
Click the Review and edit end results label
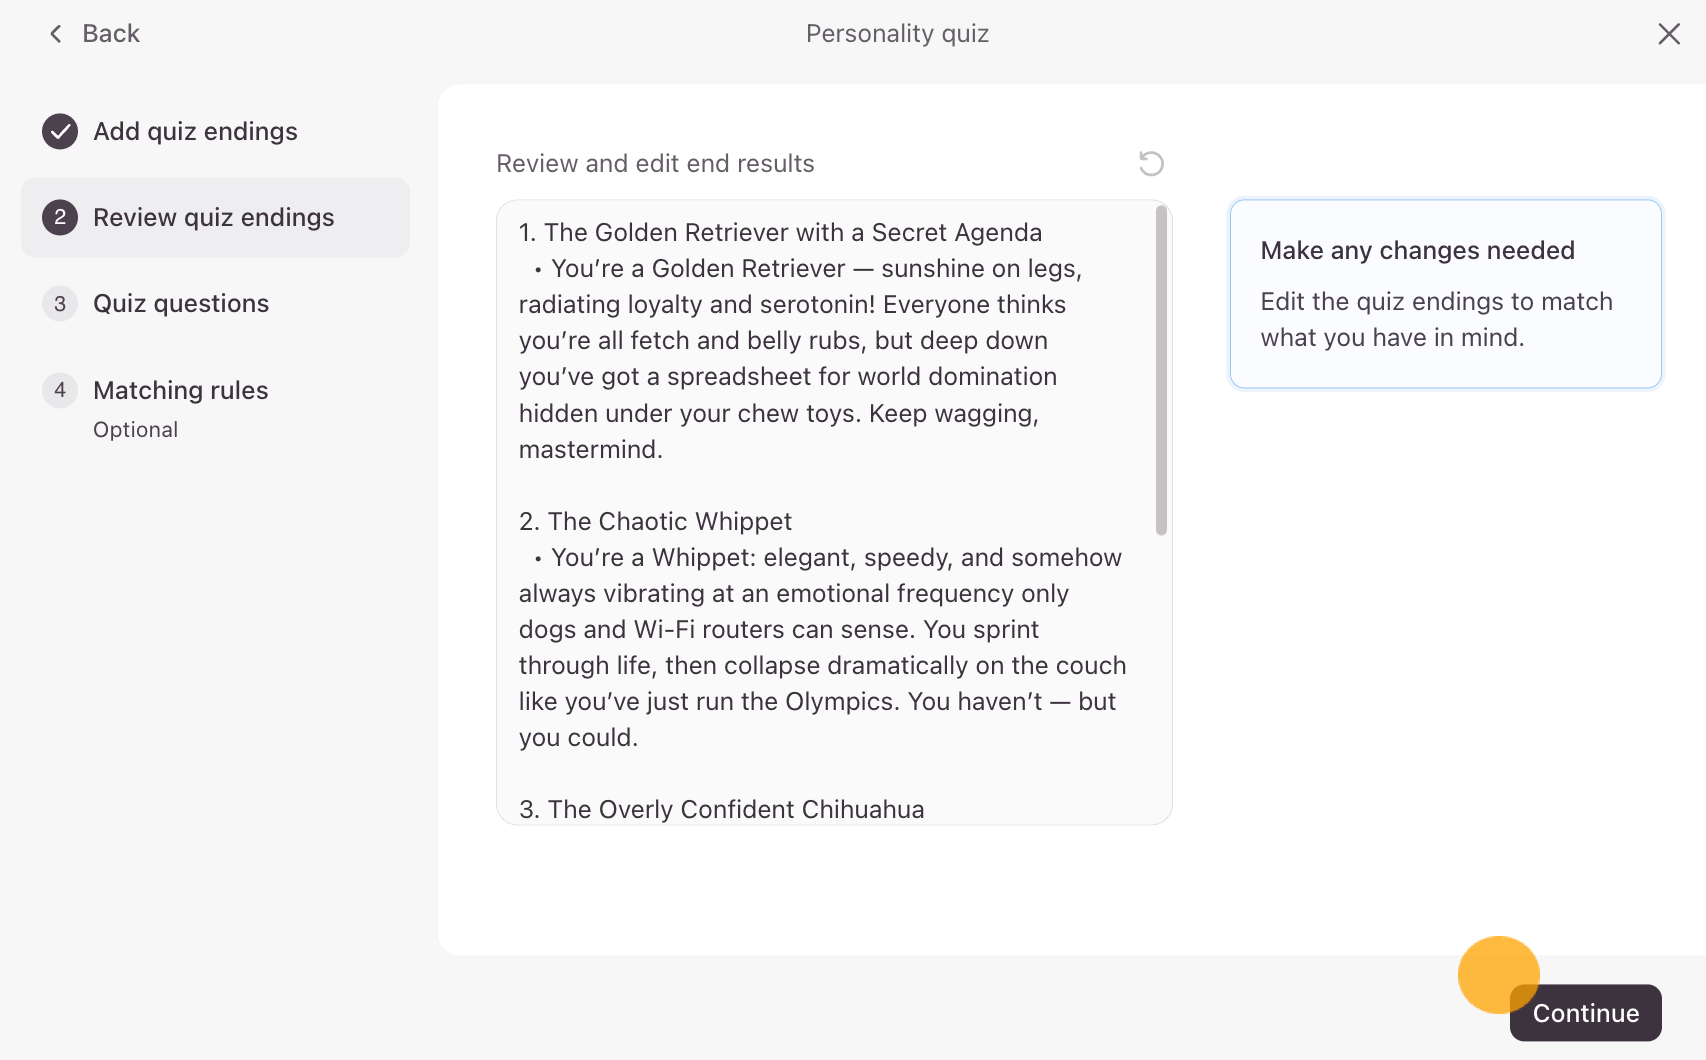(655, 163)
